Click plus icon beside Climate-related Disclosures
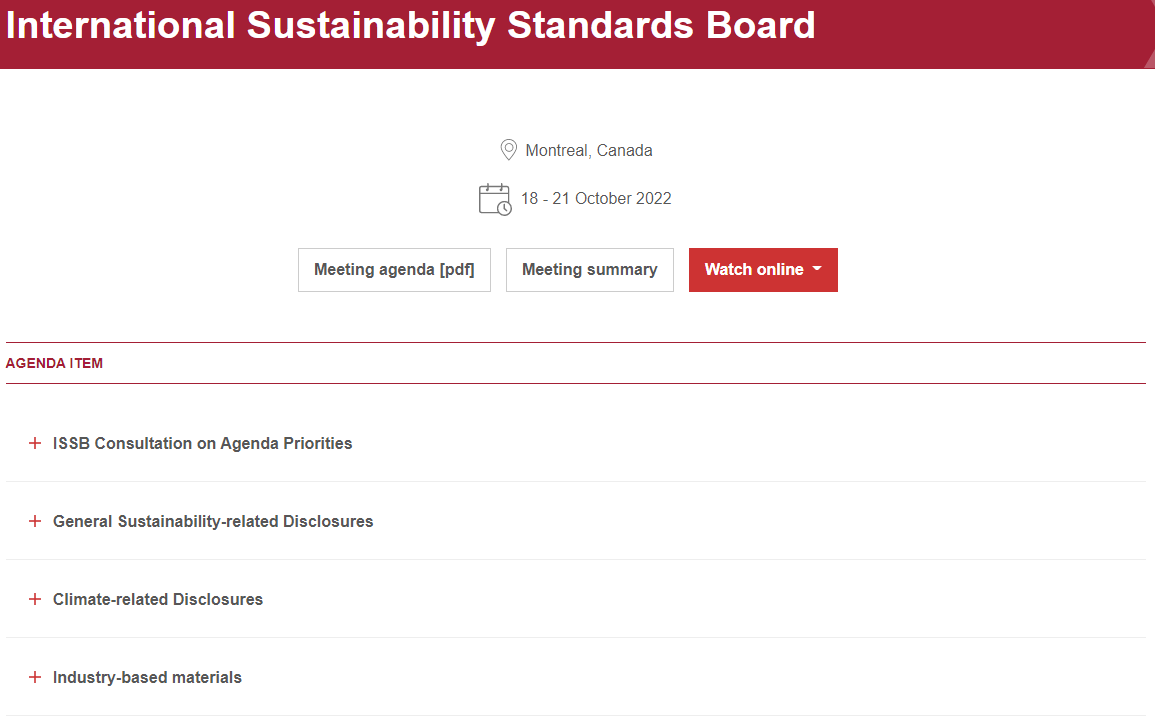The image size is (1155, 723). tap(35, 599)
